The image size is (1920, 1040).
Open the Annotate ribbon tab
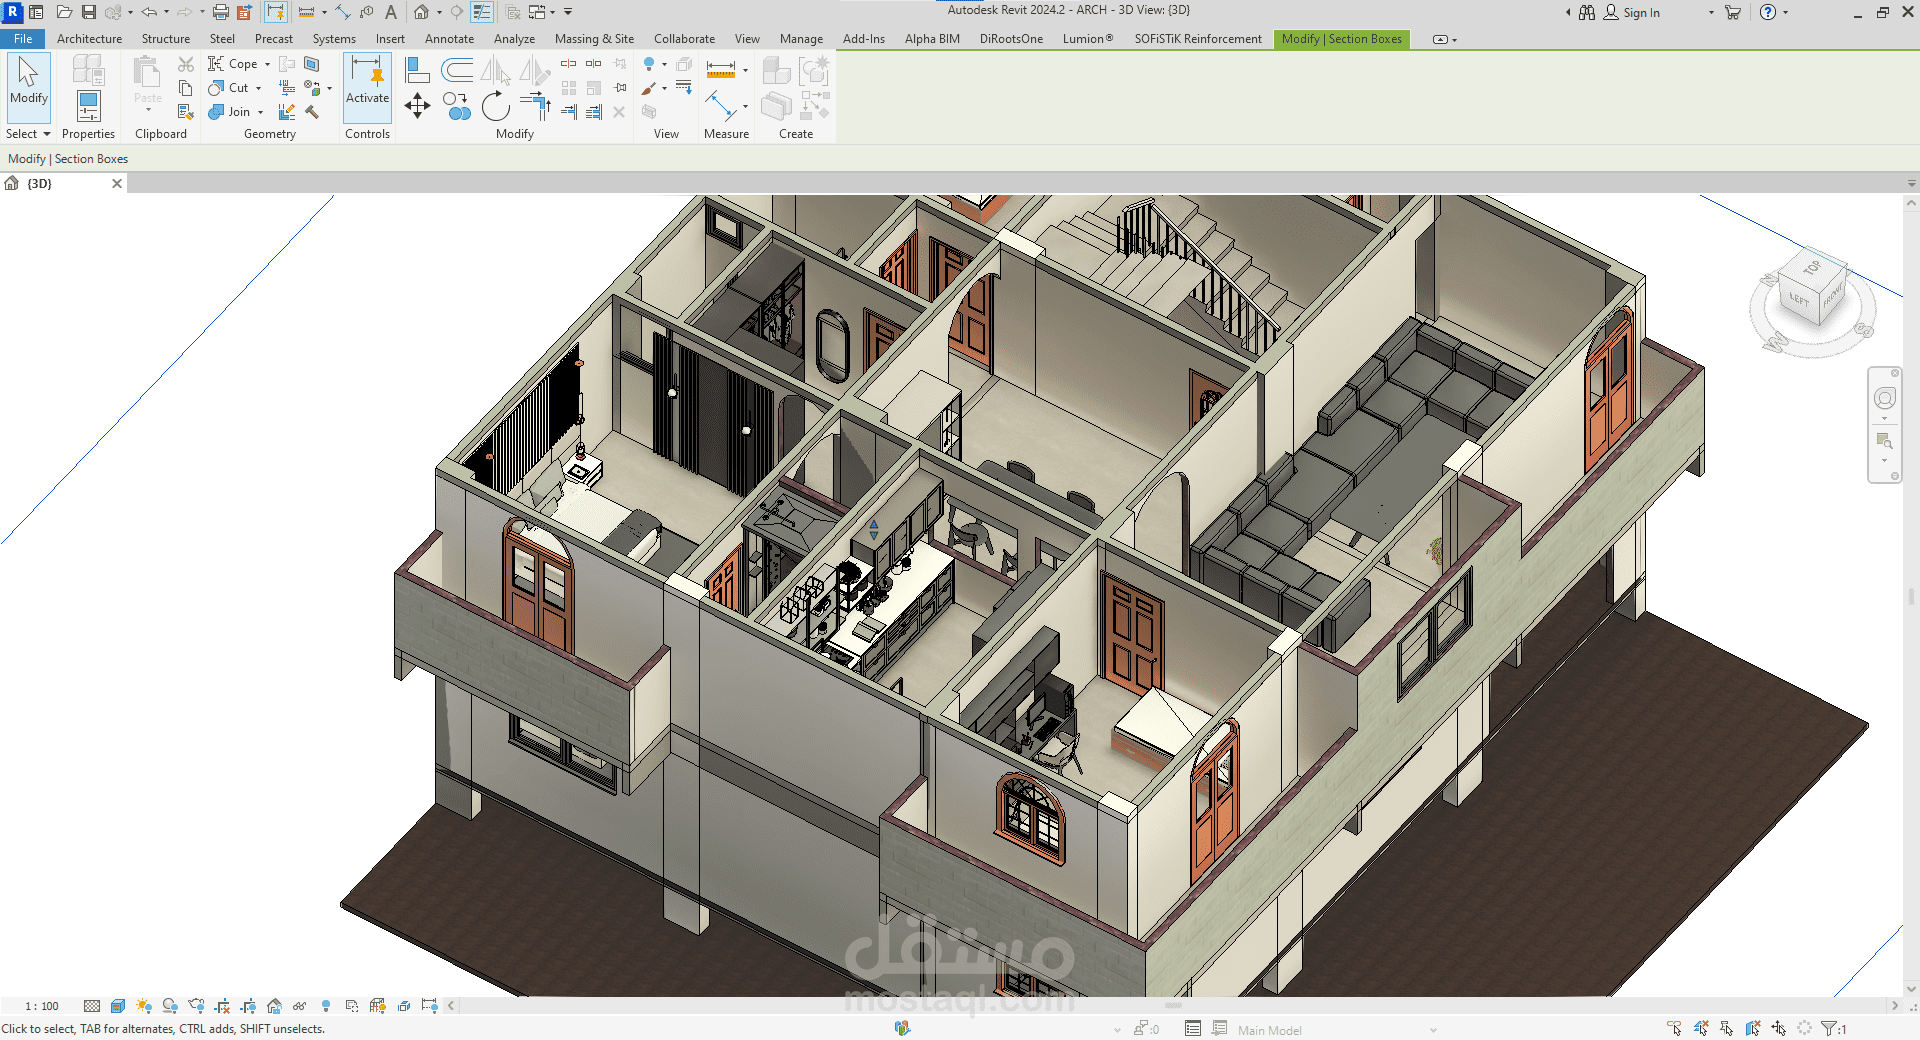[x=449, y=39]
